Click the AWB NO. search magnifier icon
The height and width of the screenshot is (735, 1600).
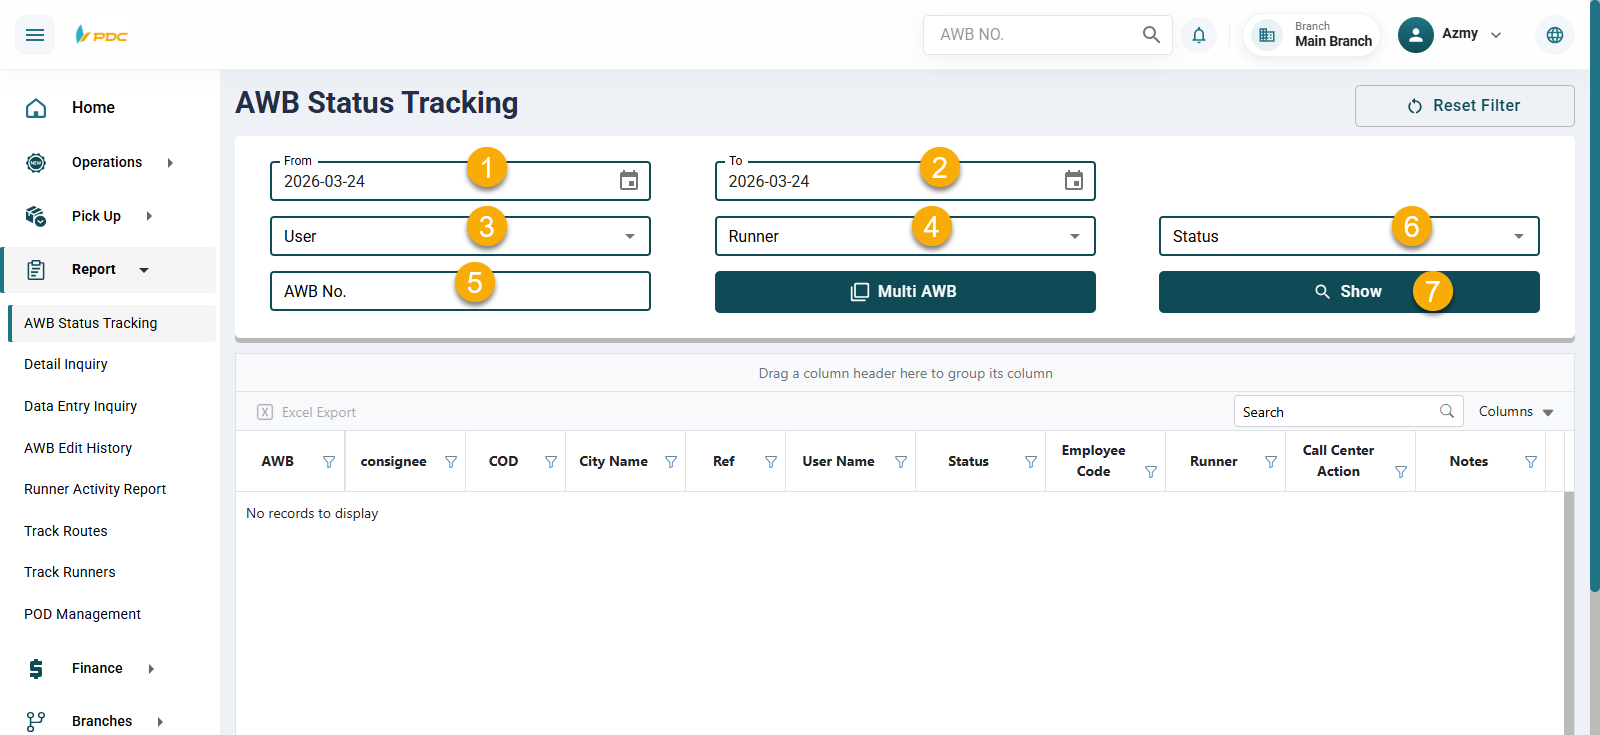pos(1151,35)
